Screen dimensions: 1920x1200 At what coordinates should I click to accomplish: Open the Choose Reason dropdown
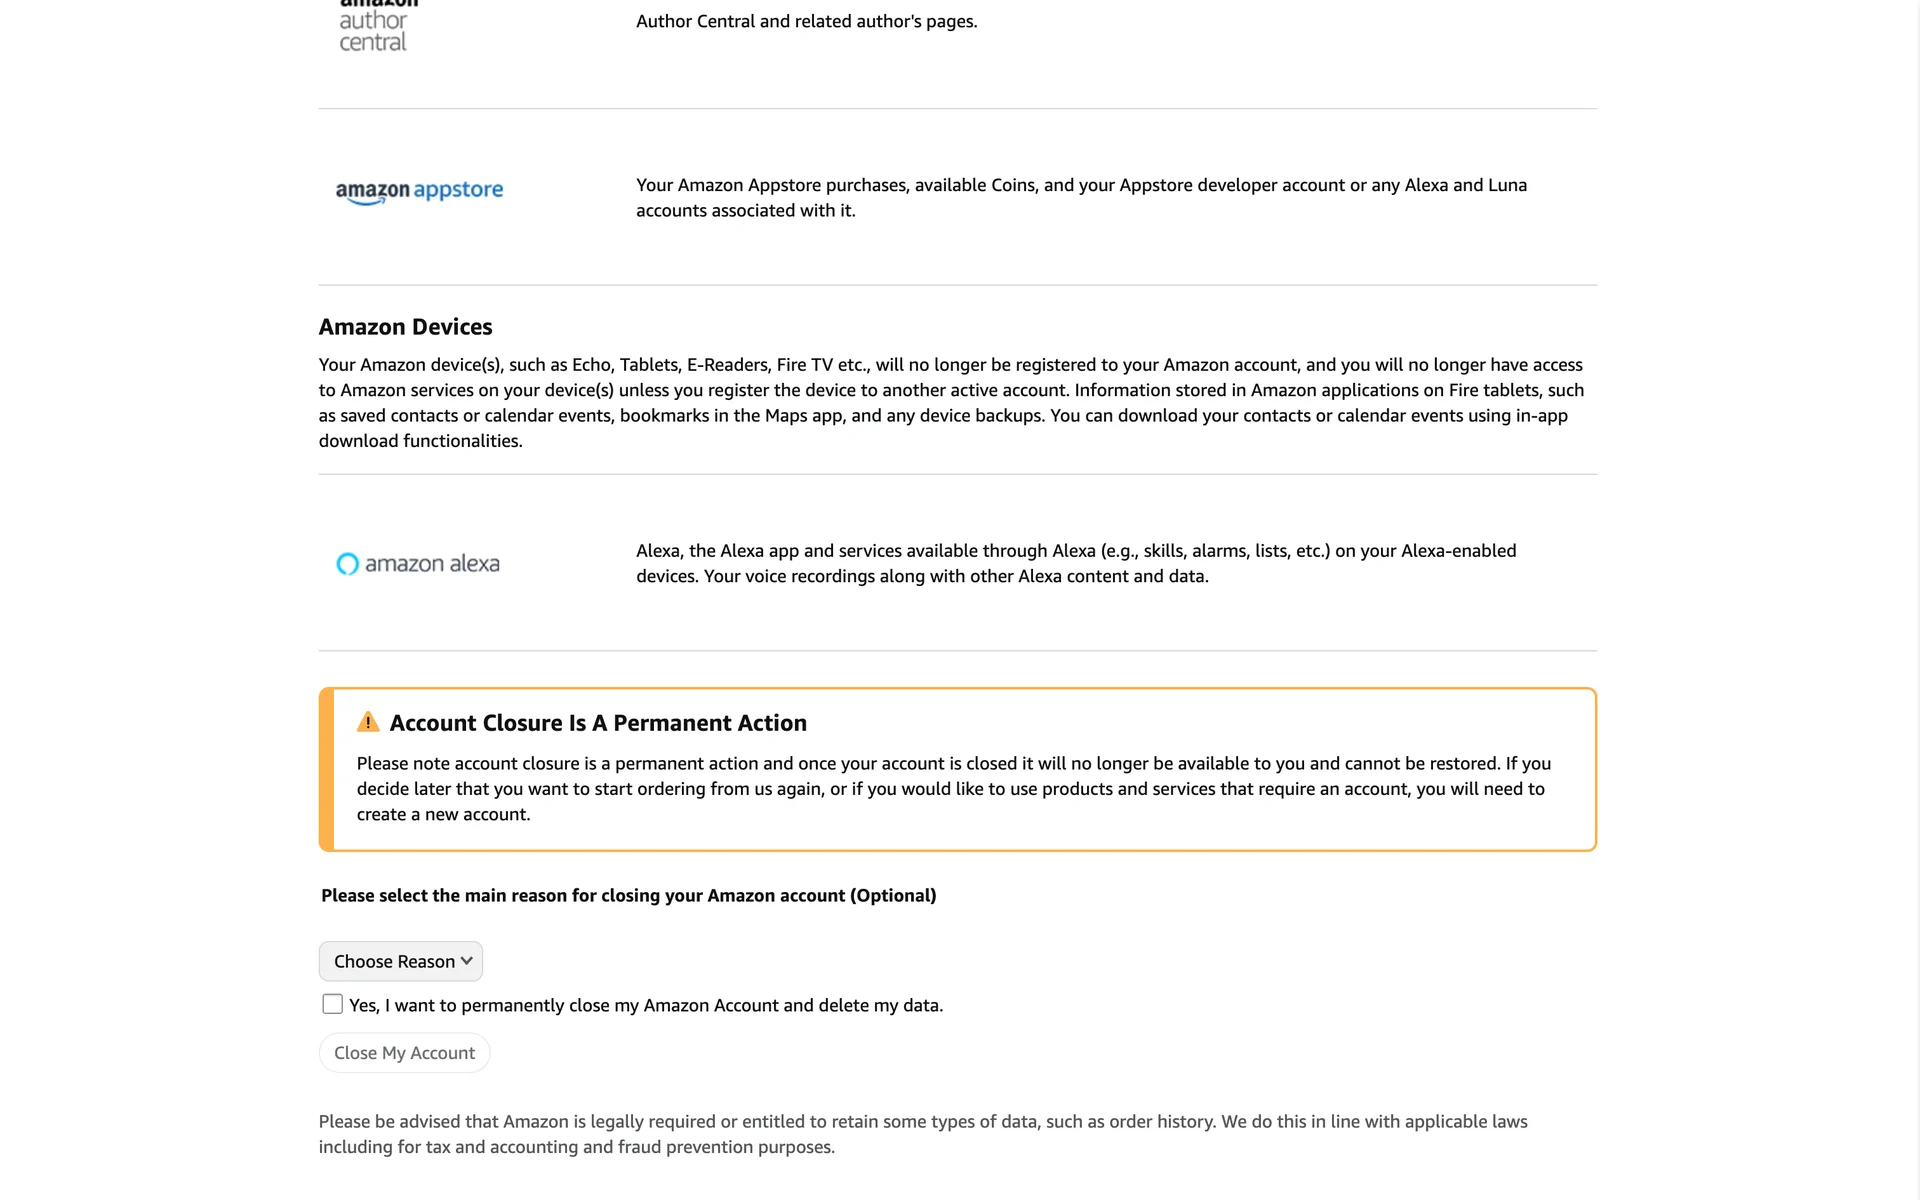[x=400, y=961]
